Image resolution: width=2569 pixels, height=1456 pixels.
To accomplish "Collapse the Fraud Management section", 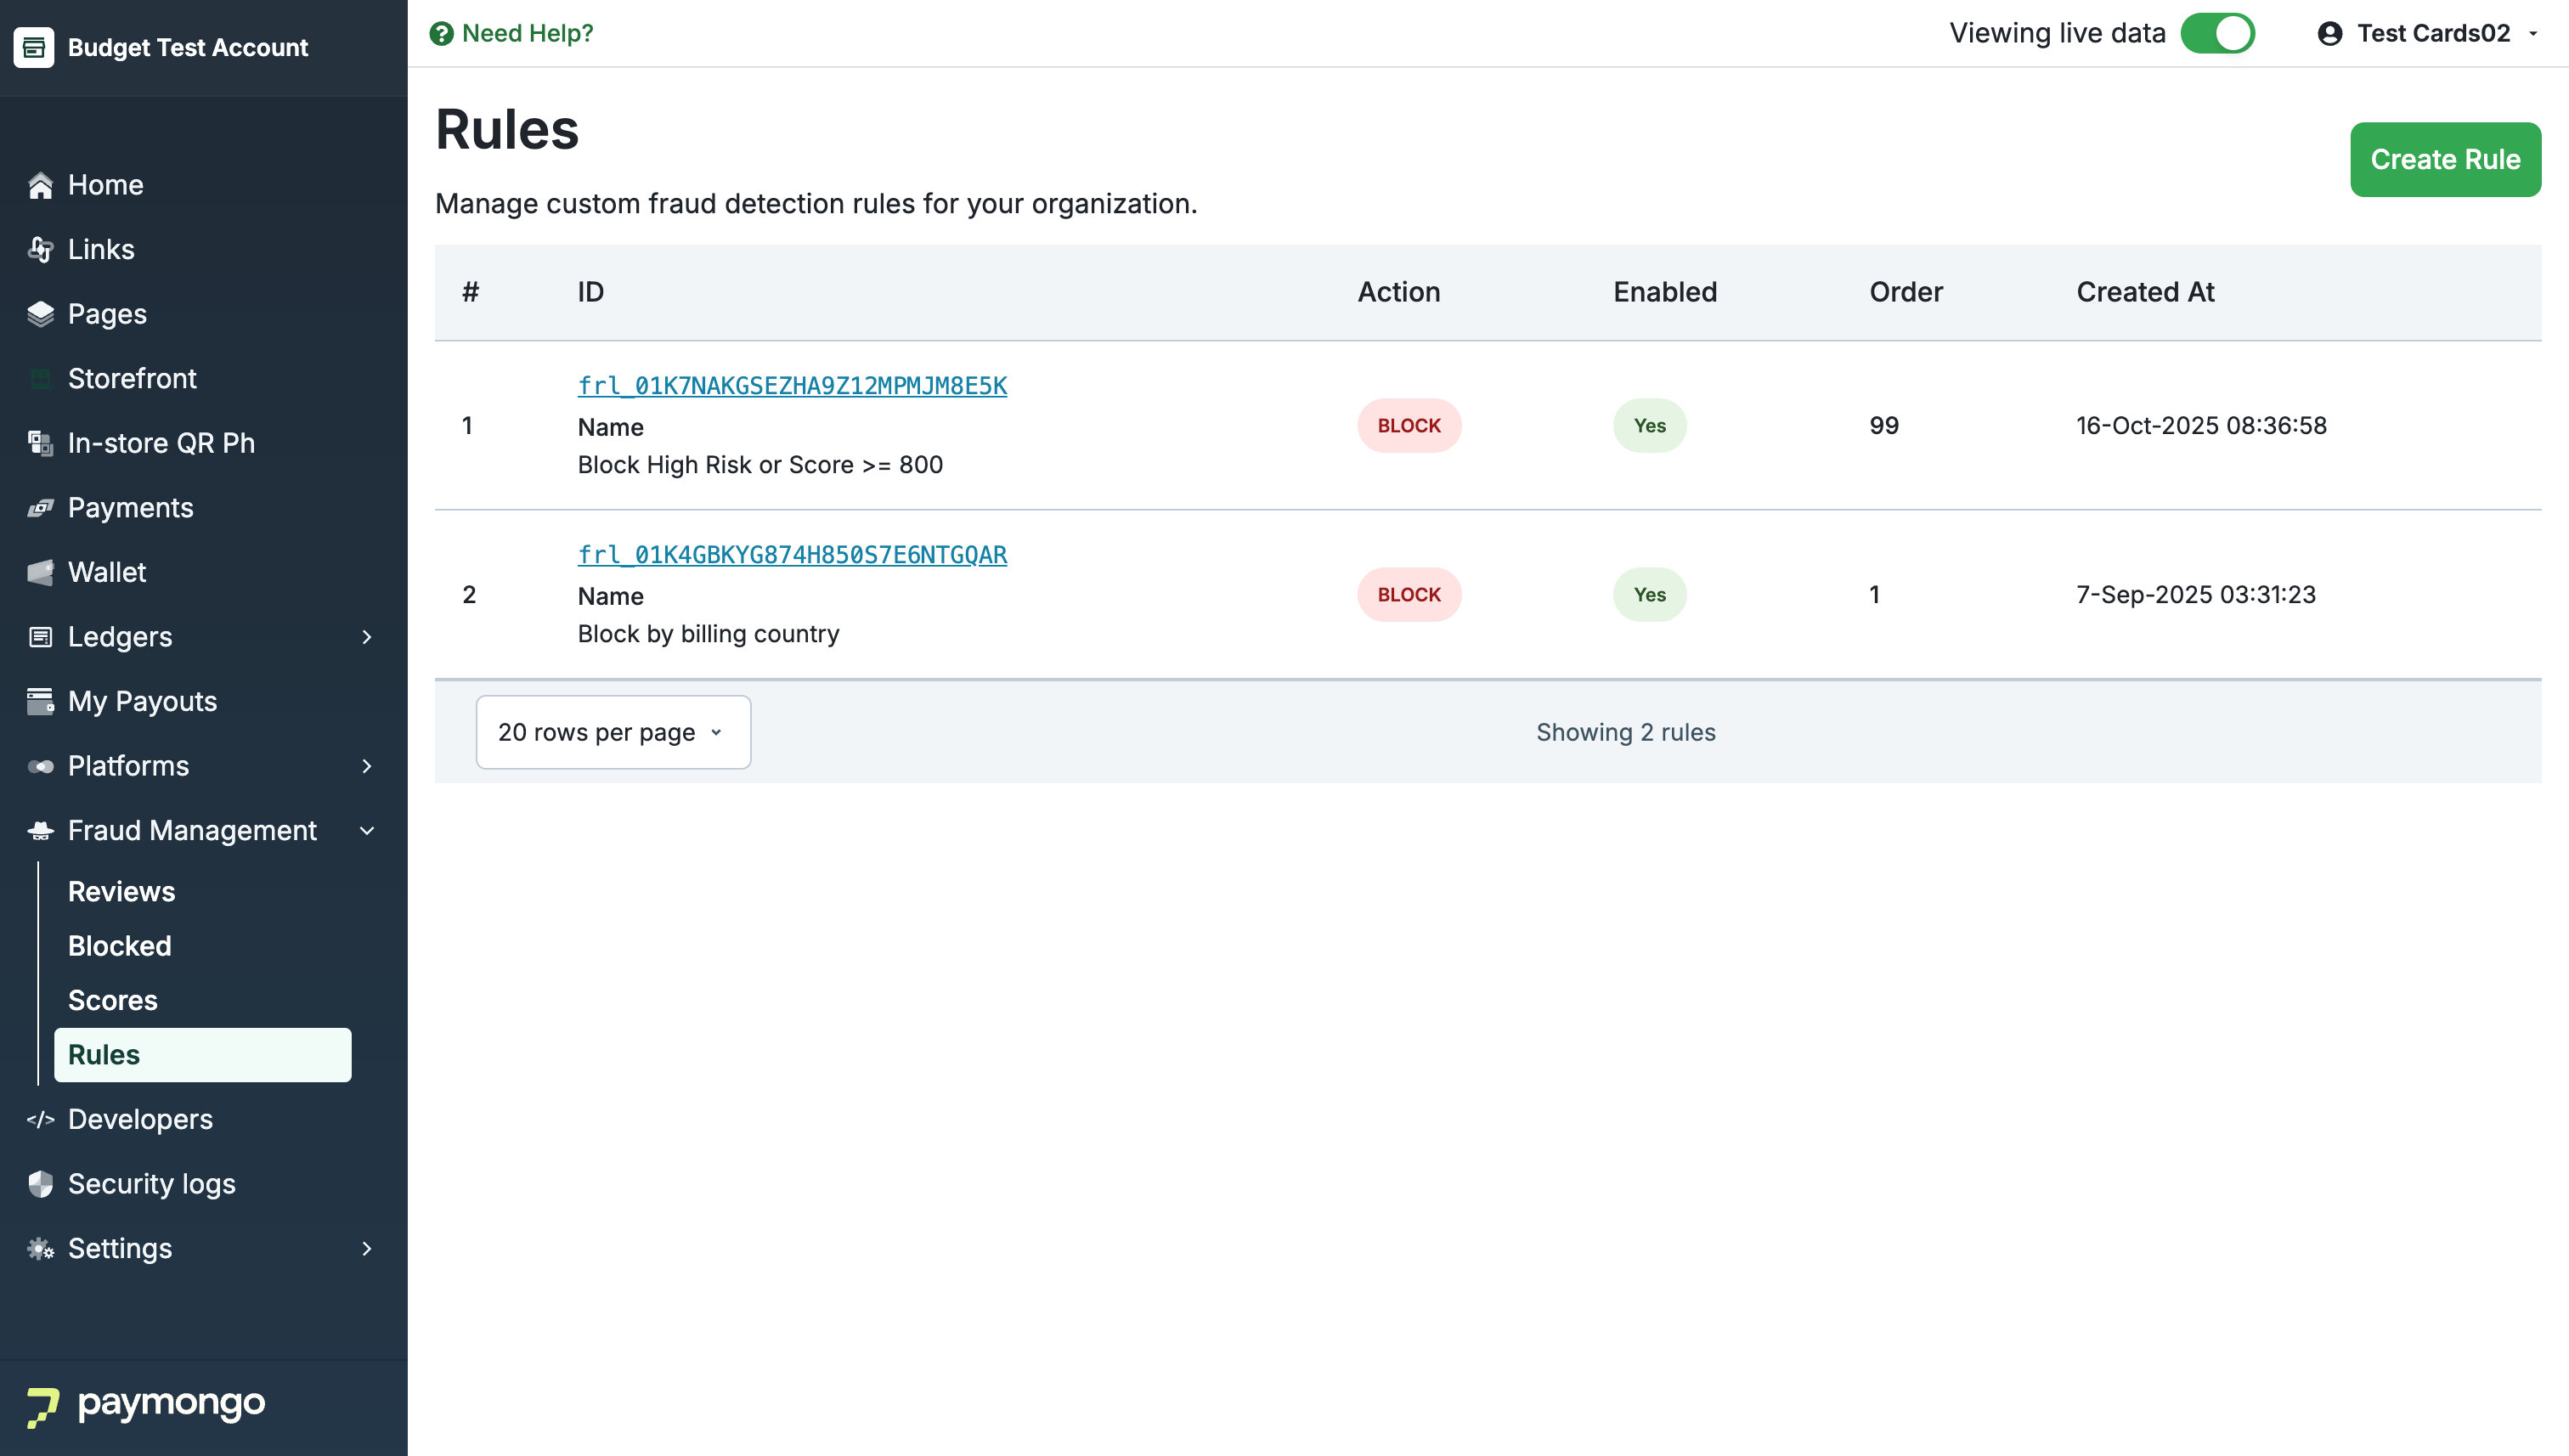I will pos(367,831).
